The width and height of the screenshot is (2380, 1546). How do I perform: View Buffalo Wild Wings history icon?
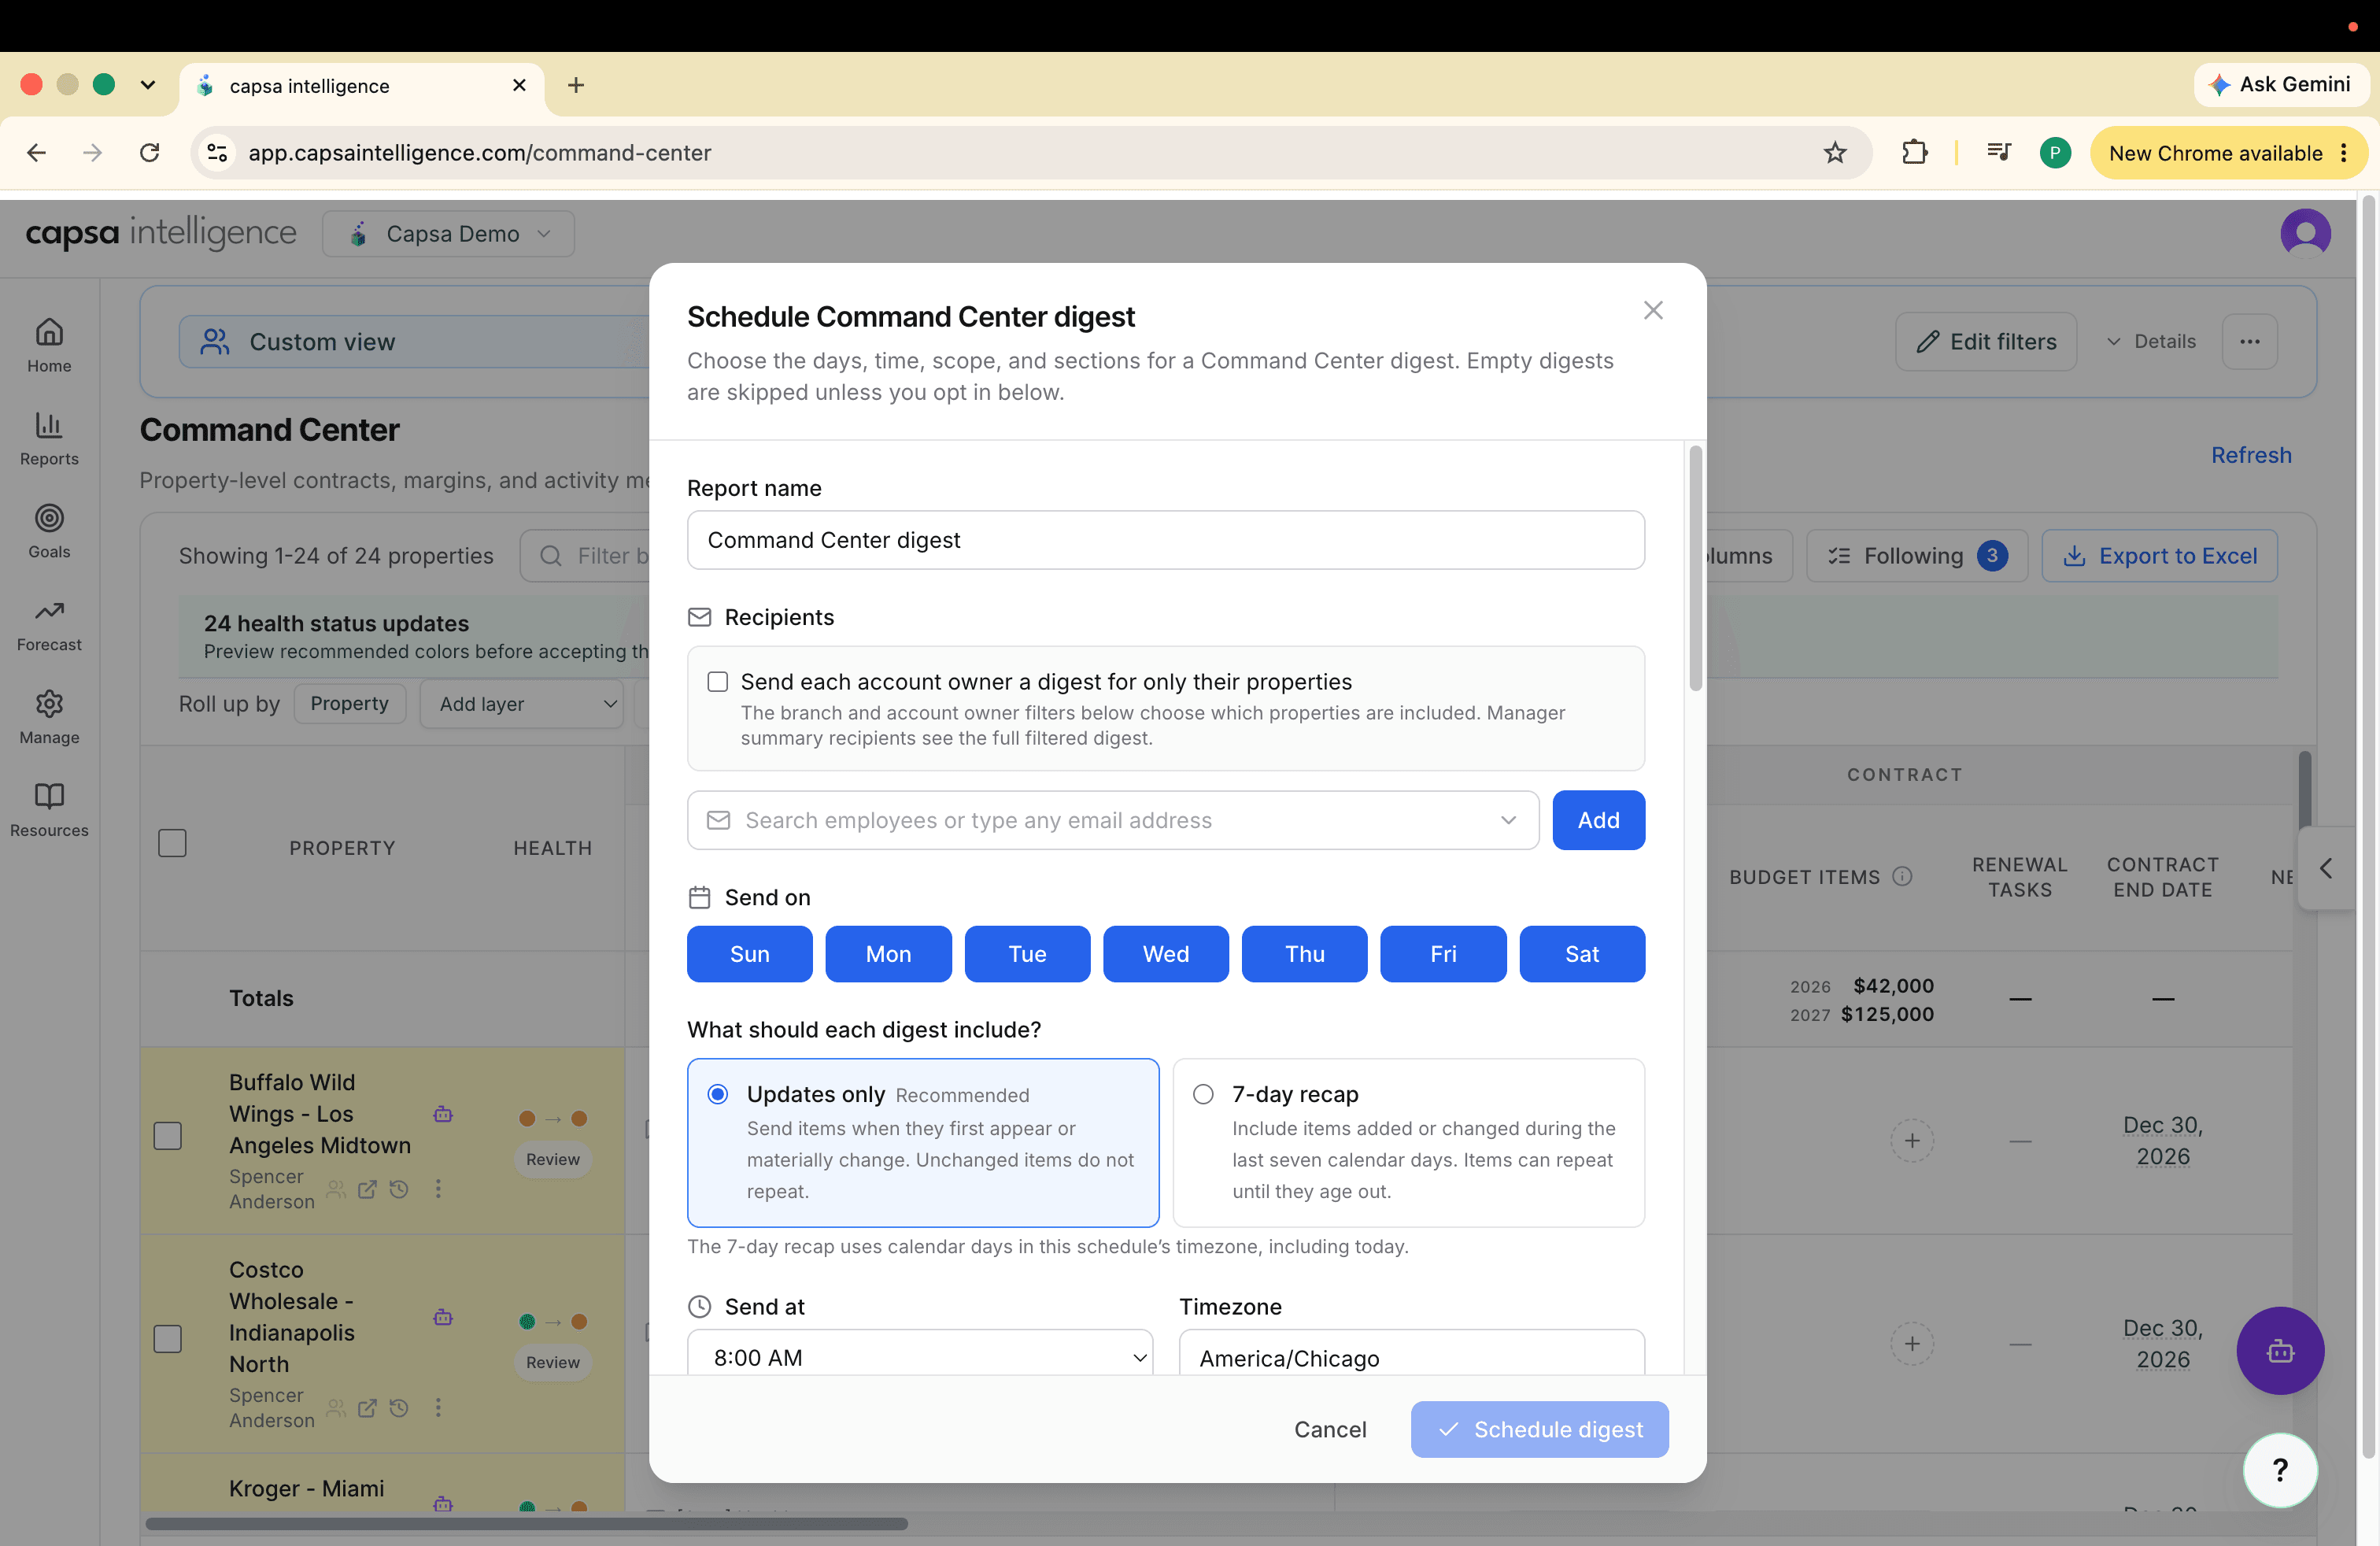399,1189
